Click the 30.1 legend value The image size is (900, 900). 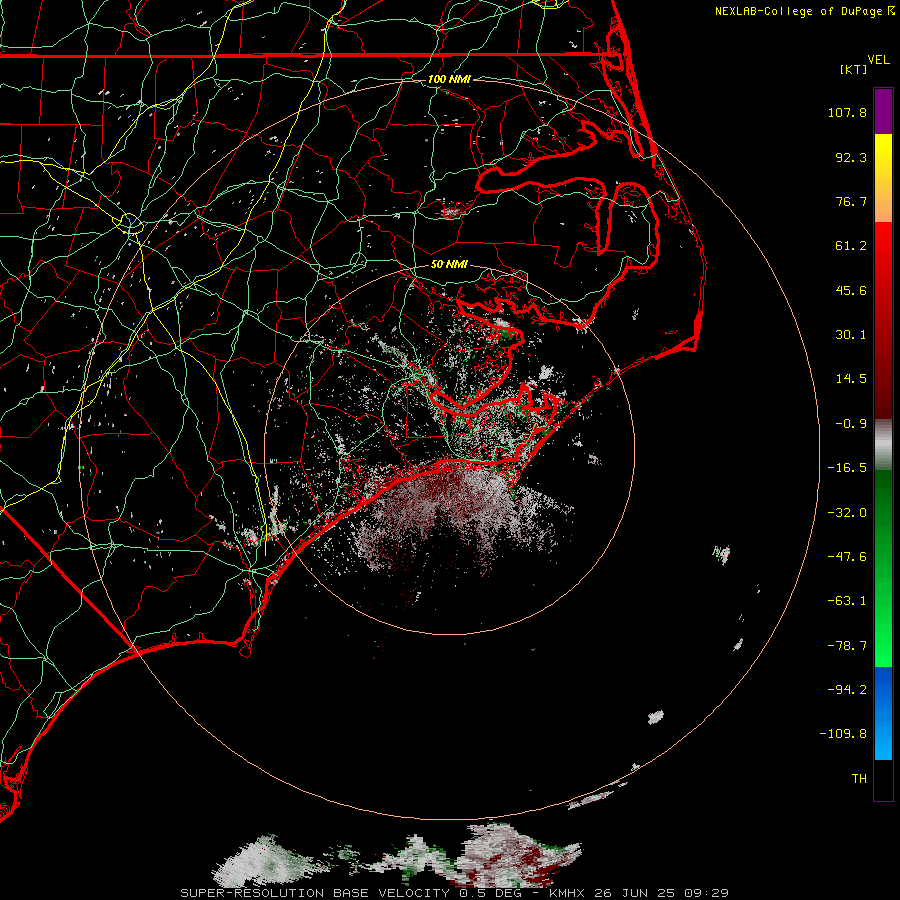851,335
